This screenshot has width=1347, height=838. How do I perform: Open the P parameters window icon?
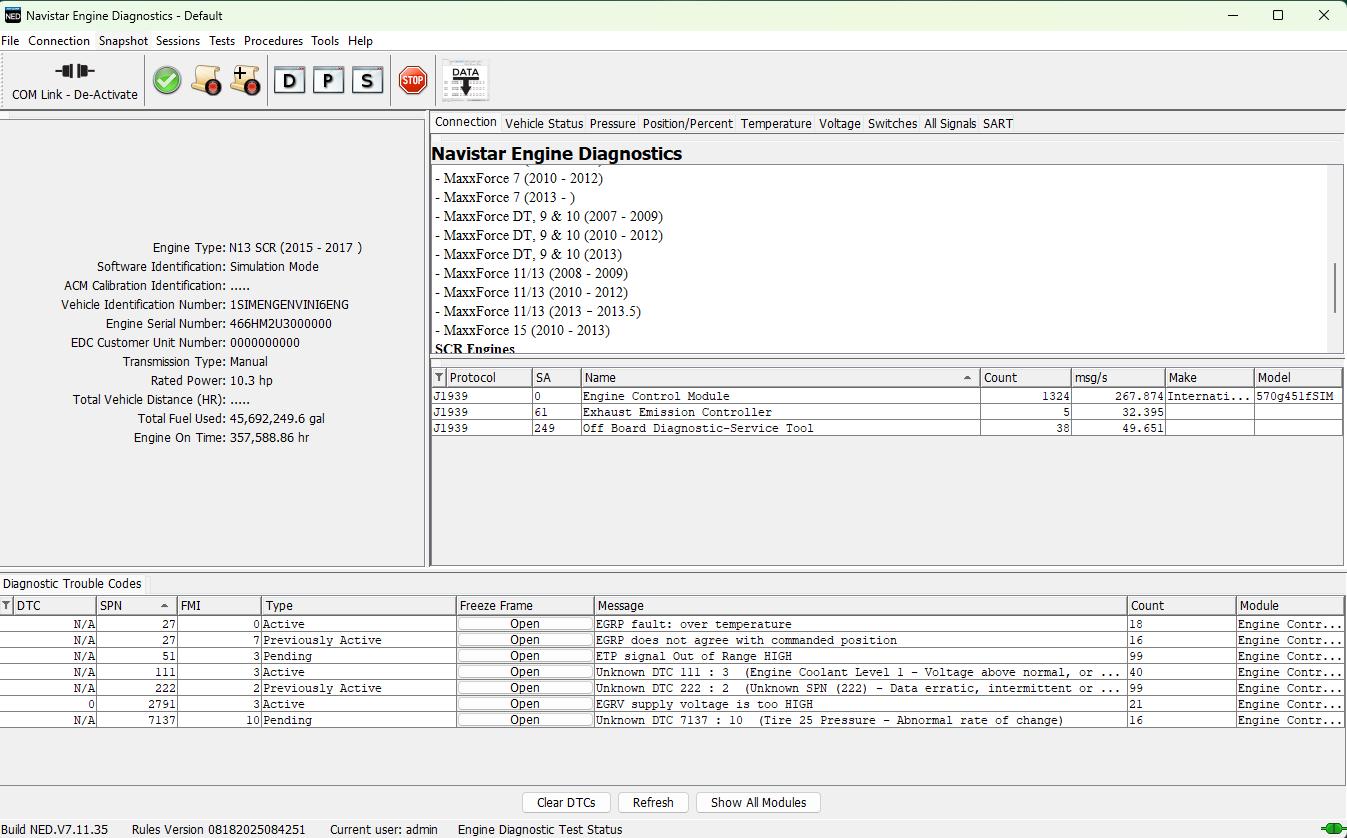pos(329,79)
